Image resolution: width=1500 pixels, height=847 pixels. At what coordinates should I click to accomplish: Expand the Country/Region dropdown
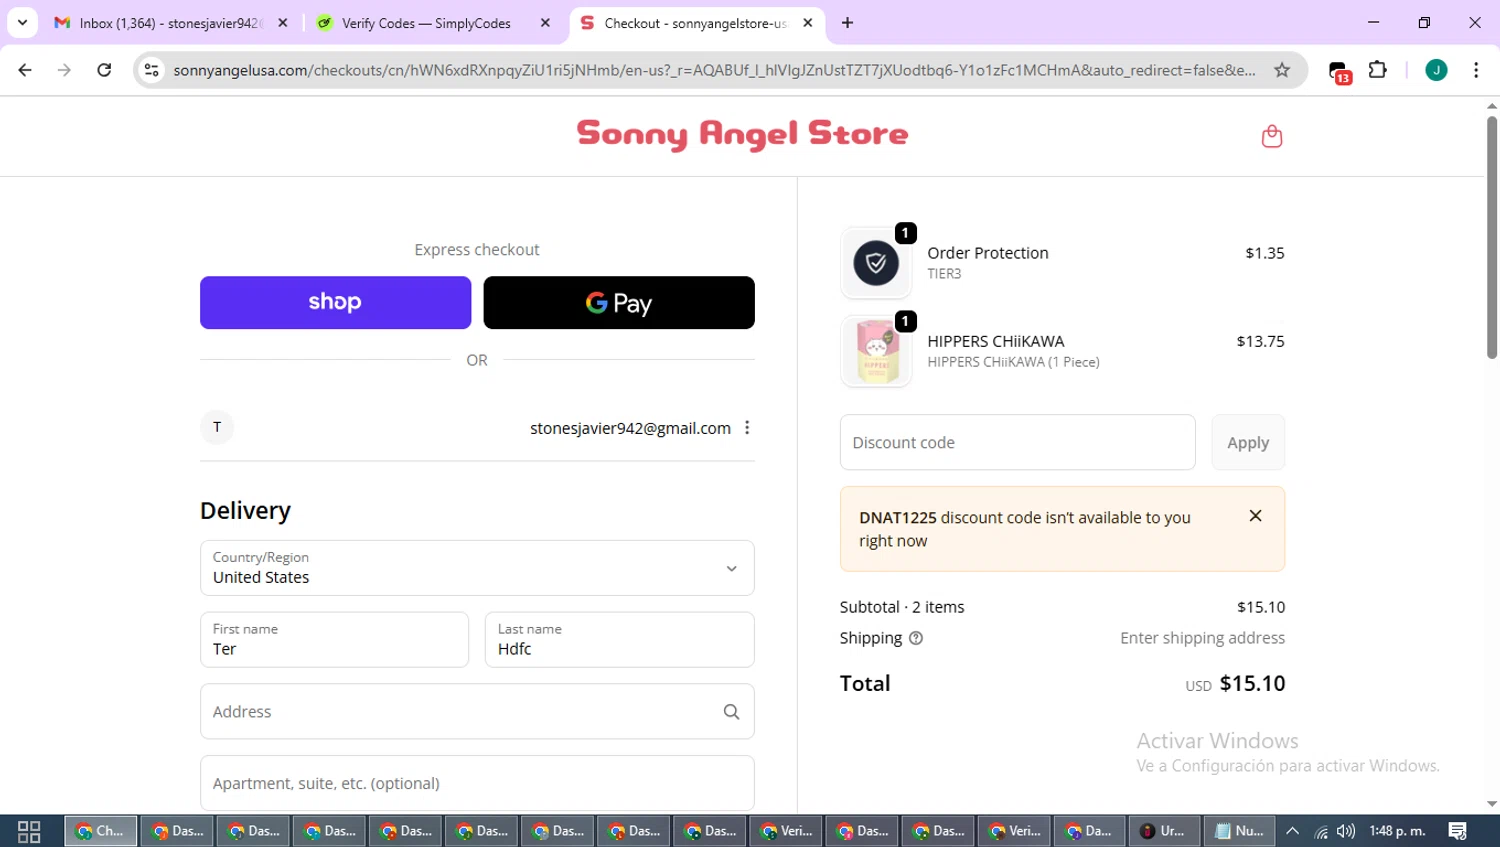[477, 568]
